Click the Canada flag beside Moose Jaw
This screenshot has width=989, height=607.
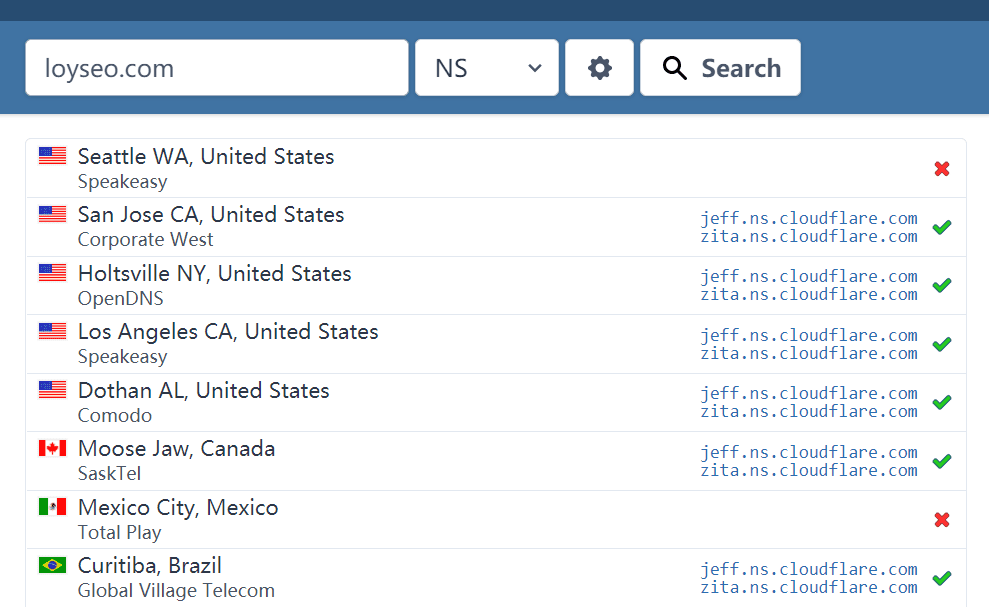click(x=52, y=448)
